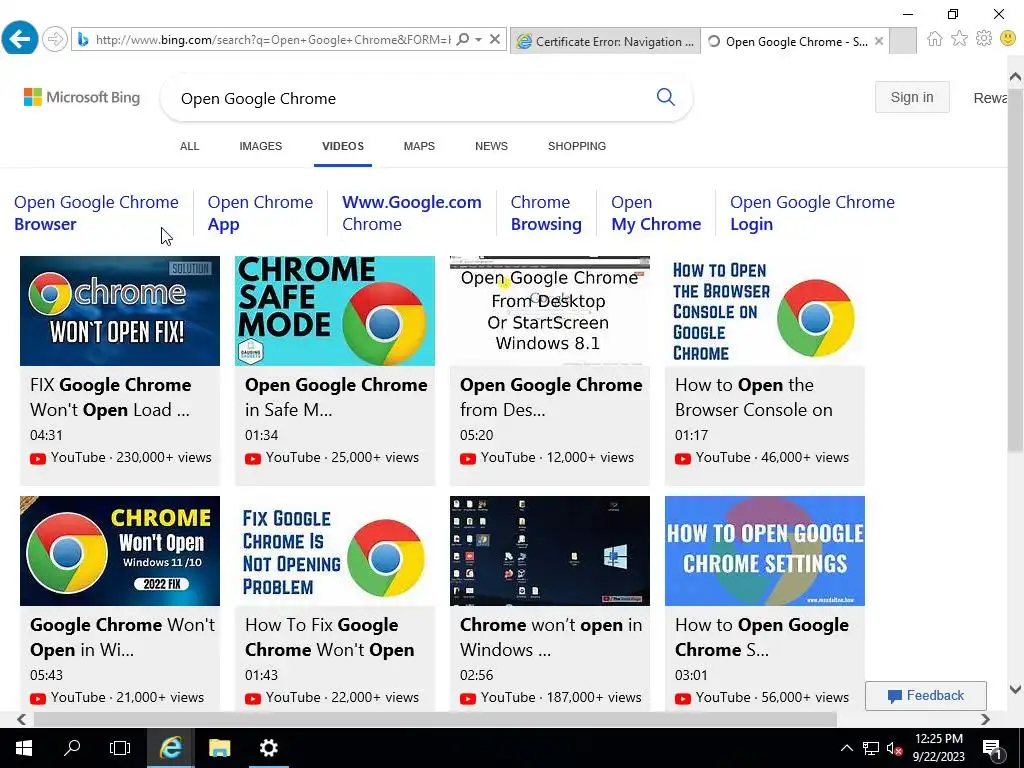Click title Open Google Chrome from Des...
This screenshot has height=768, width=1024.
coord(551,397)
